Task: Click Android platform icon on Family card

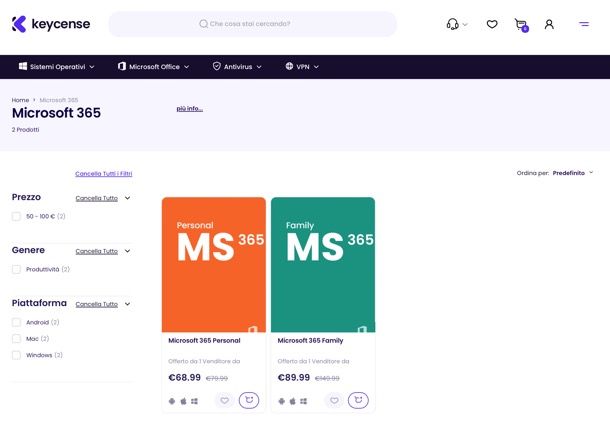Action: tap(282, 401)
